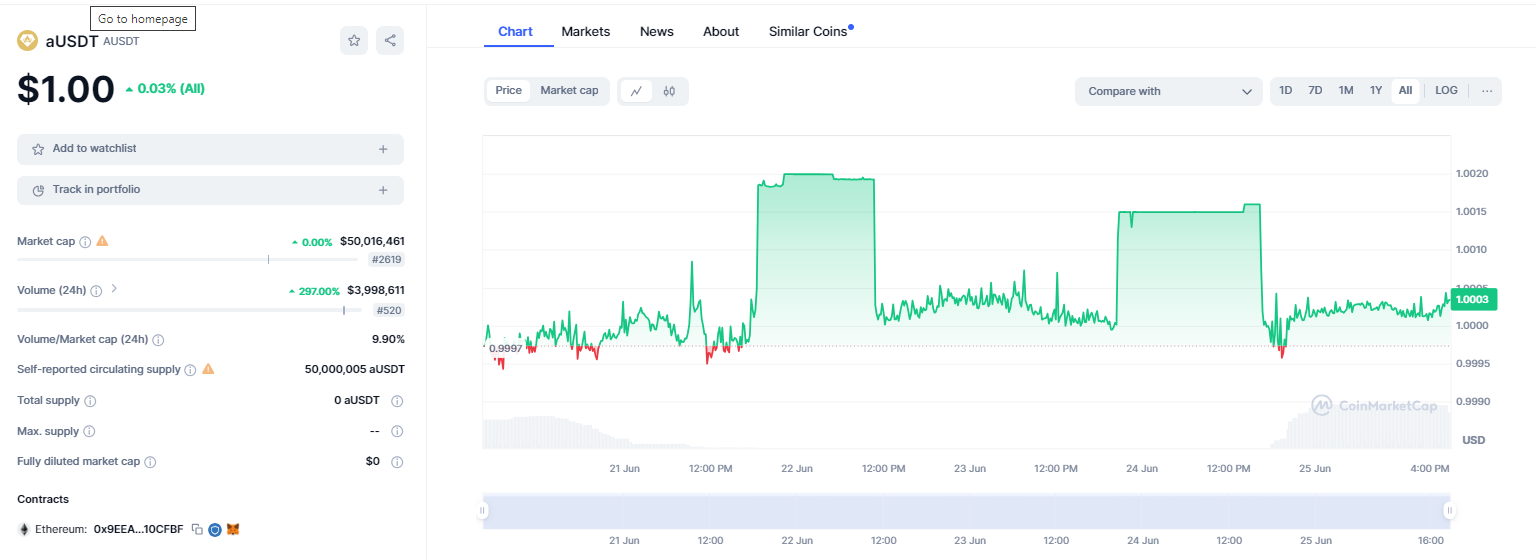Image resolution: width=1536 pixels, height=560 pixels.
Task: Click the USD currency label on chart
Action: click(1473, 440)
